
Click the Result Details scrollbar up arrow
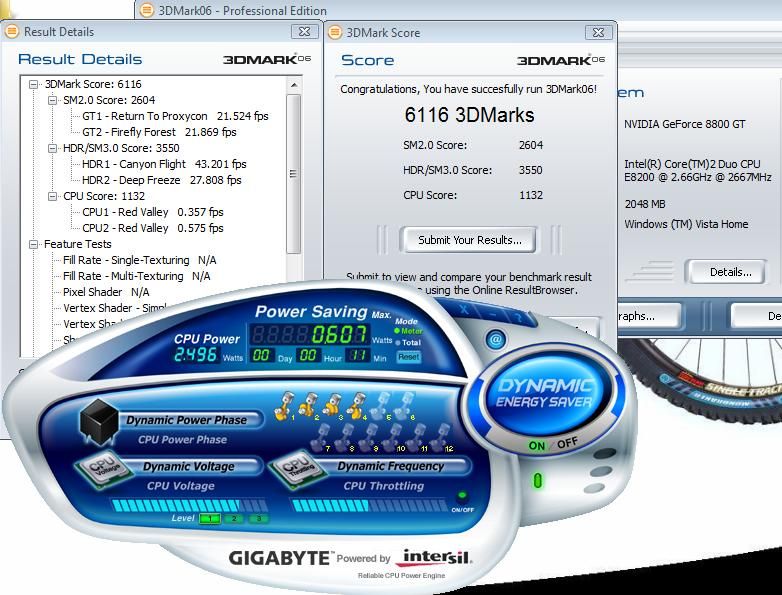coord(294,85)
